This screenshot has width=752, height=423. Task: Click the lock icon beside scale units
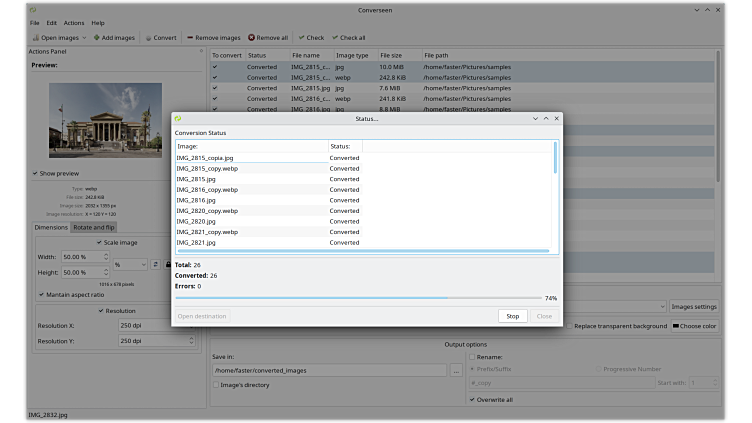(167, 264)
